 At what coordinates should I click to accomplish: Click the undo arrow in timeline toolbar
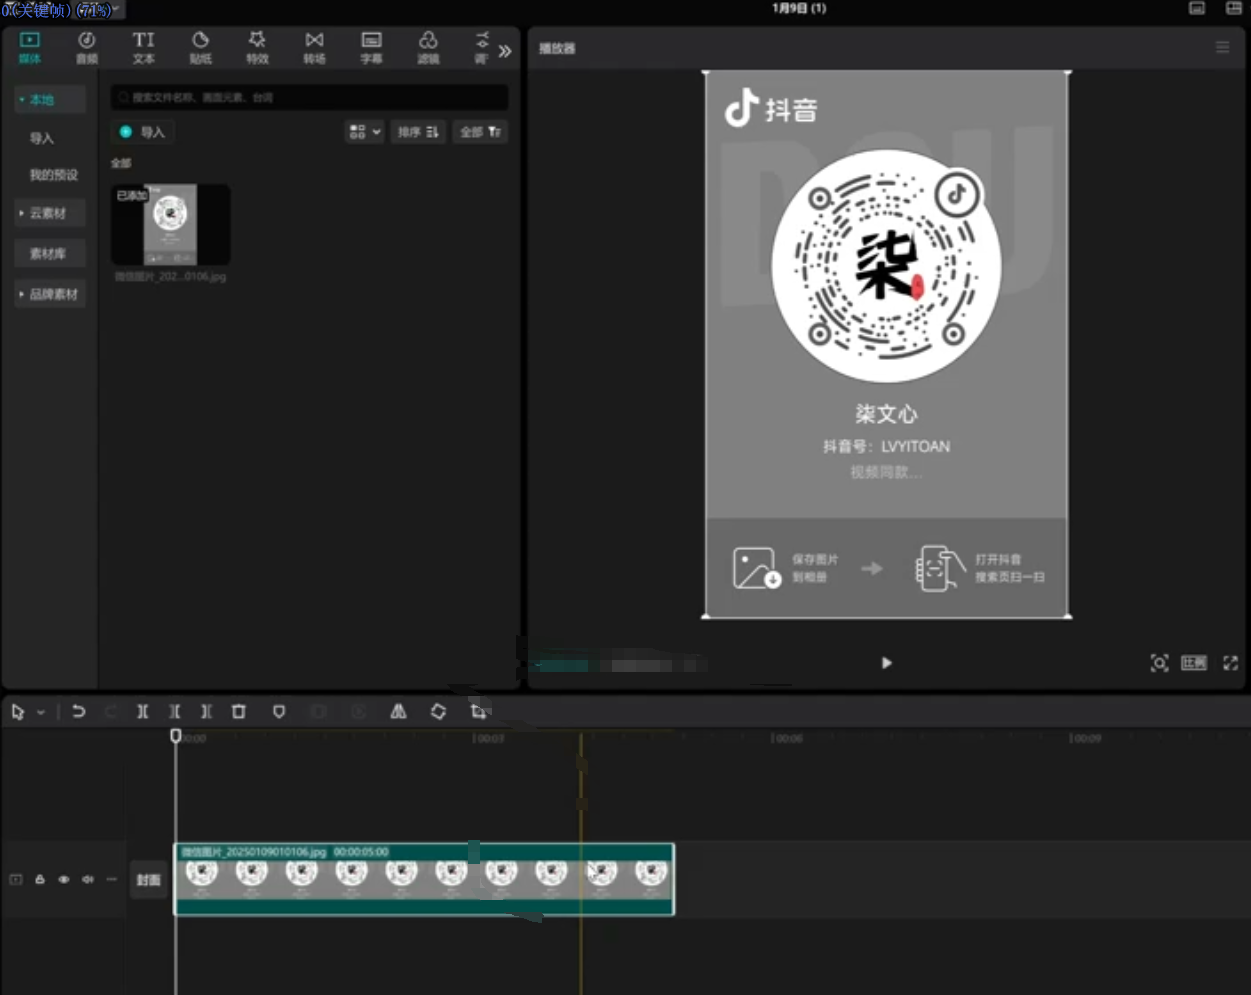79,711
